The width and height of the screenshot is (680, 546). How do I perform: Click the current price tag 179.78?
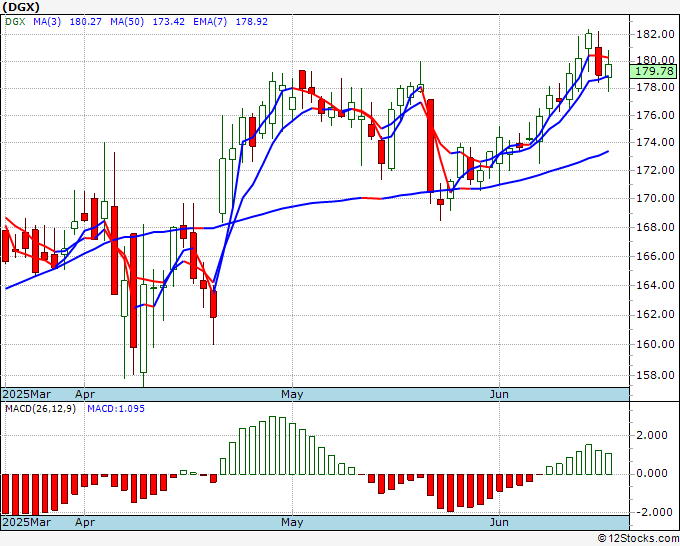[x=653, y=72]
